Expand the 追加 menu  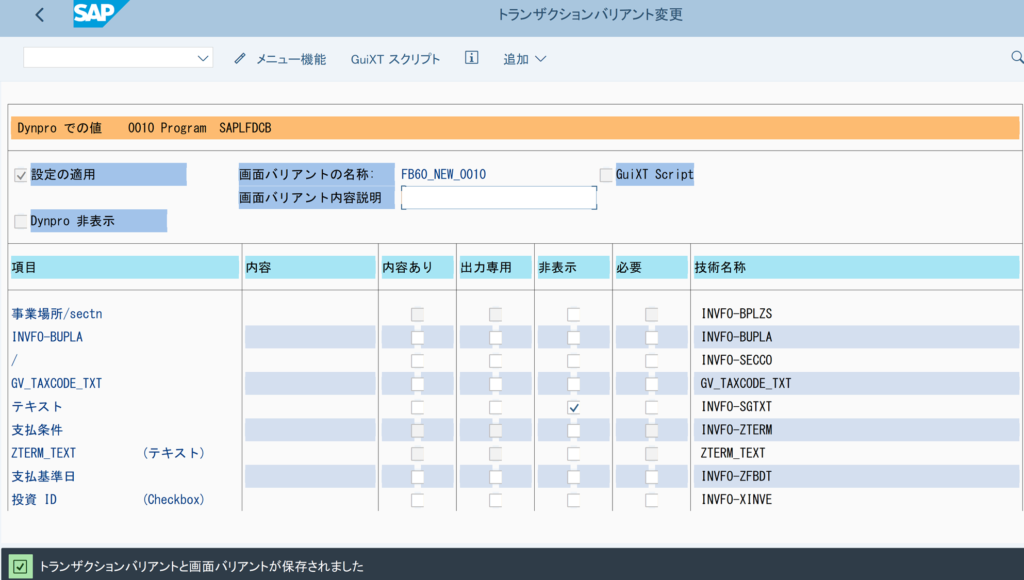[x=524, y=59]
